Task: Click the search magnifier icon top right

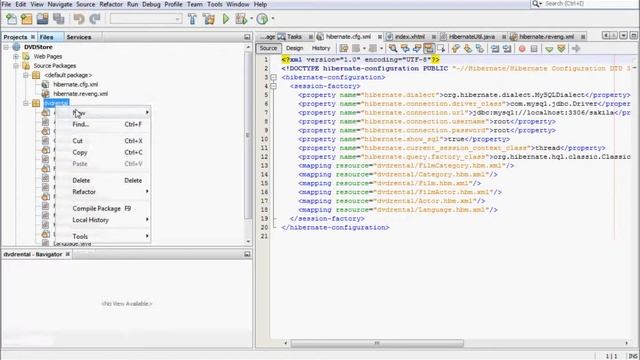Action: point(536,4)
